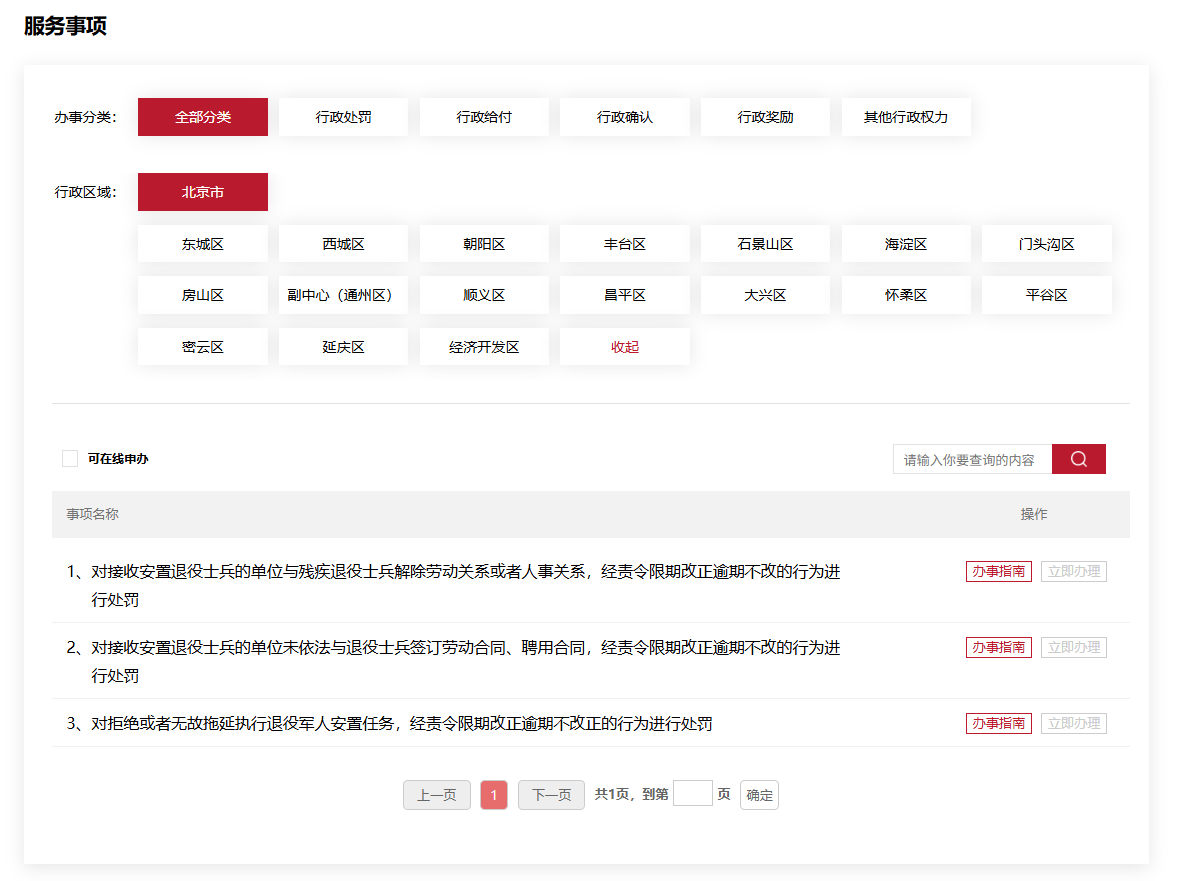Screen dimensions: 1177x881
Task: Click page number 1 in pagination
Action: coord(493,794)
